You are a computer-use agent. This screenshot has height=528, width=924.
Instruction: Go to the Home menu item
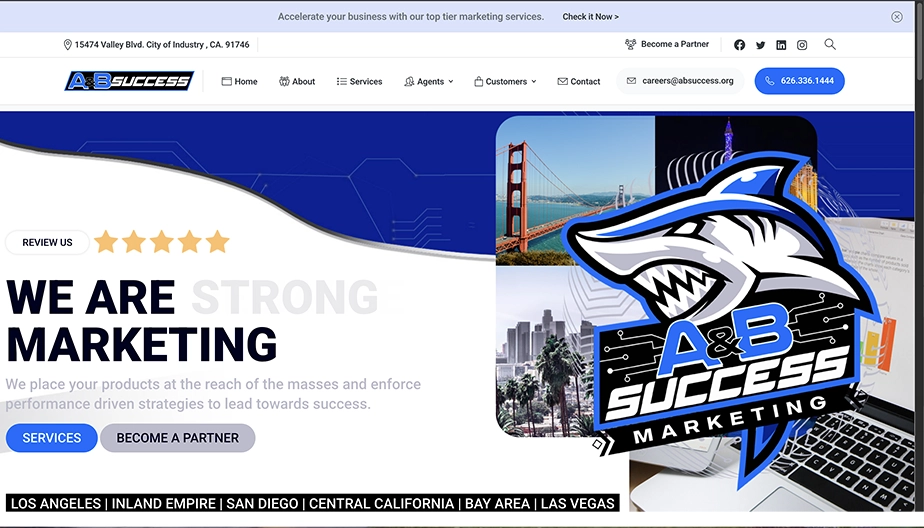point(239,81)
